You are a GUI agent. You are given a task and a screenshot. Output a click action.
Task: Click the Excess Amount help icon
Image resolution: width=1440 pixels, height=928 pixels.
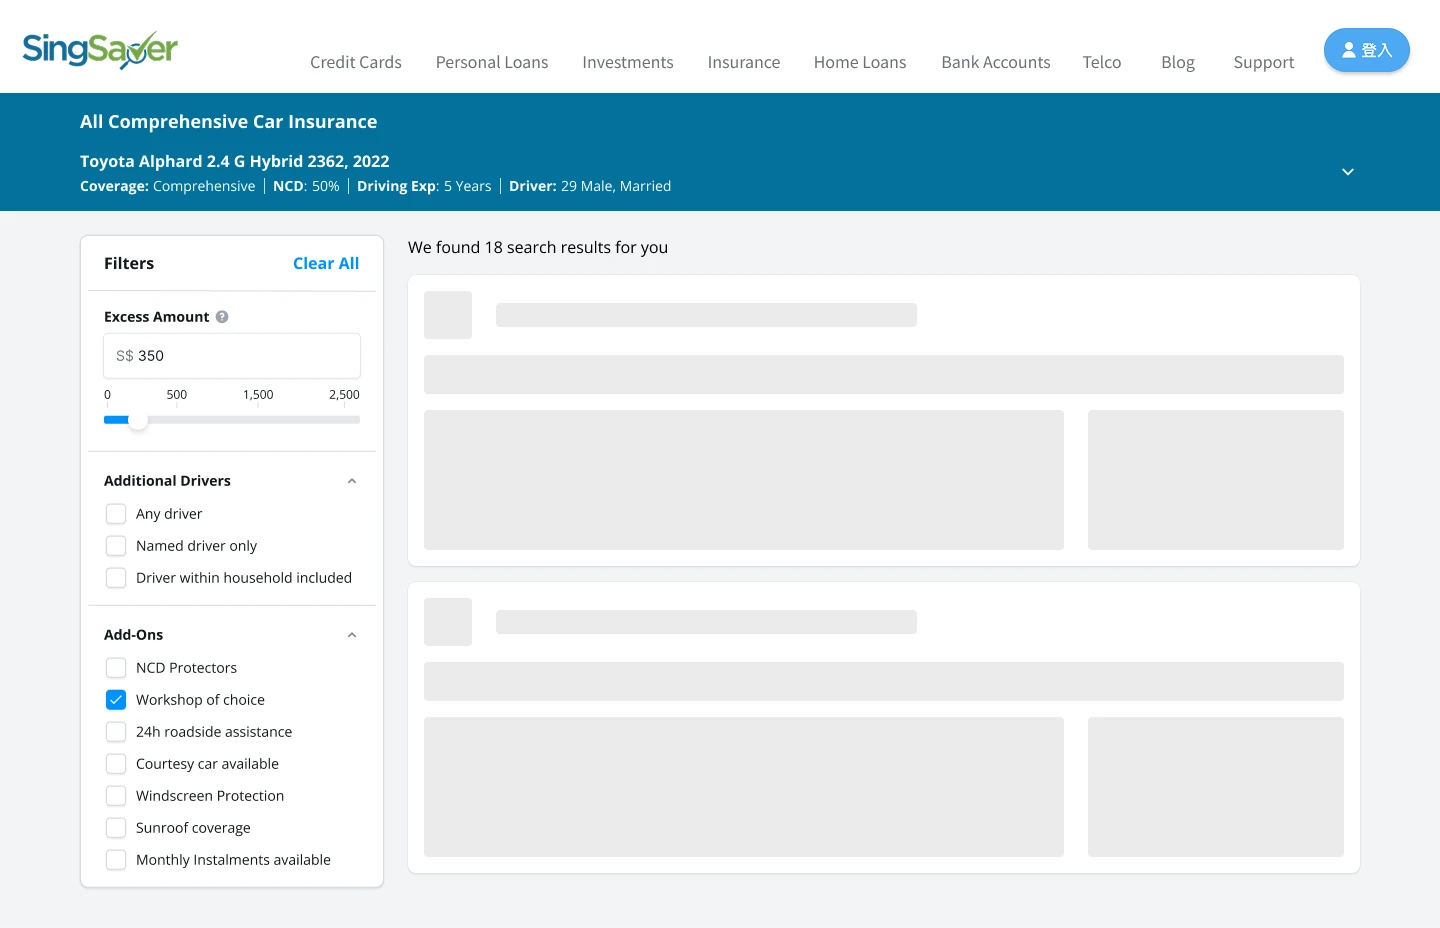(222, 317)
